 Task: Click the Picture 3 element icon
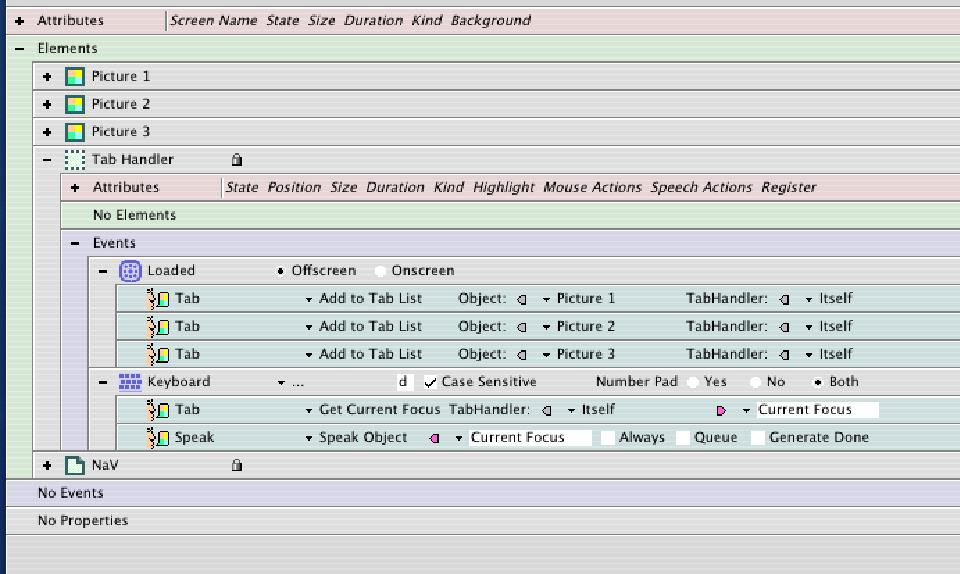[75, 132]
